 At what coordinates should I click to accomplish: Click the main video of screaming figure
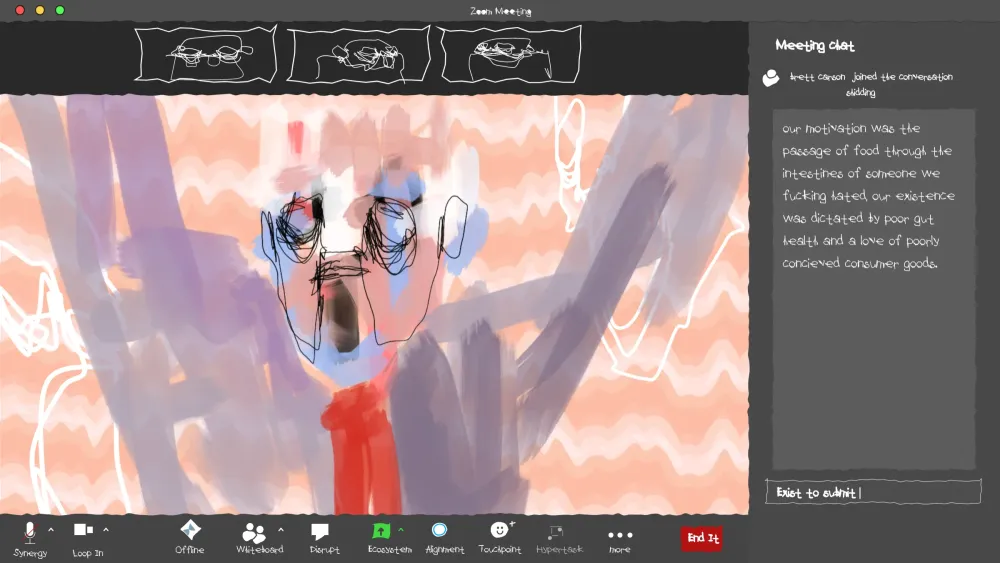pos(374,305)
